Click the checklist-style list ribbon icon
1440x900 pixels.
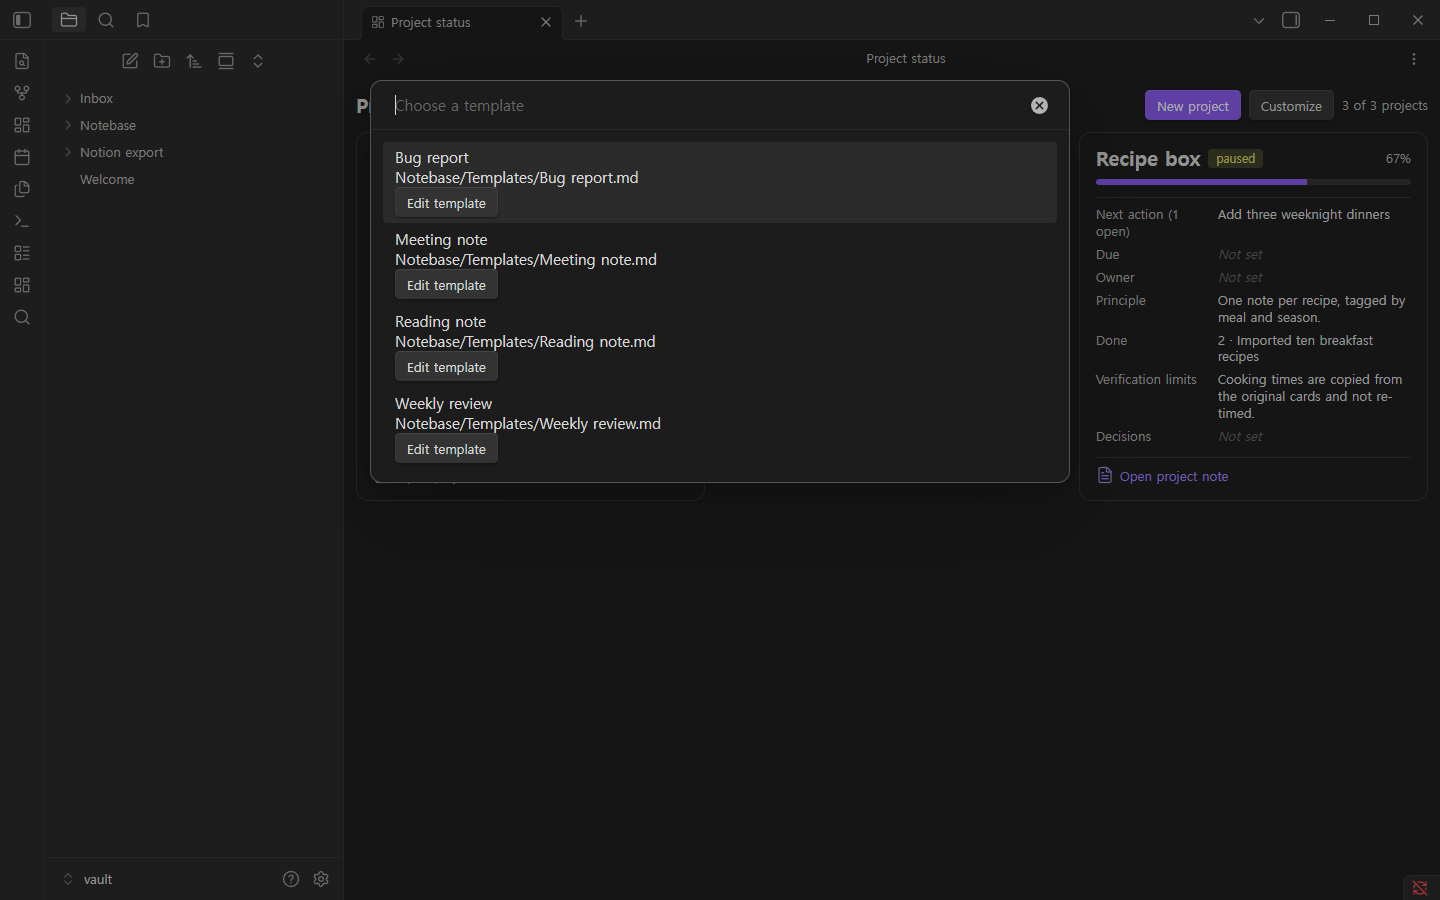(22, 253)
